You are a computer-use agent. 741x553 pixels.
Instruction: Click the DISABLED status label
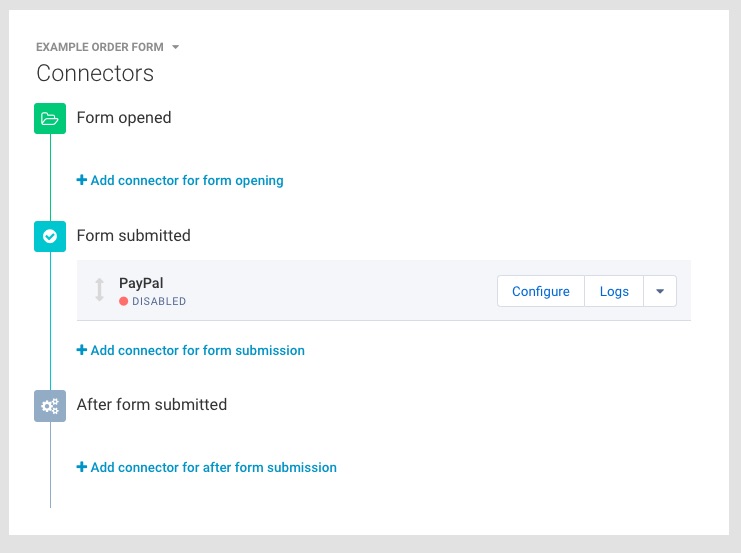pos(159,301)
